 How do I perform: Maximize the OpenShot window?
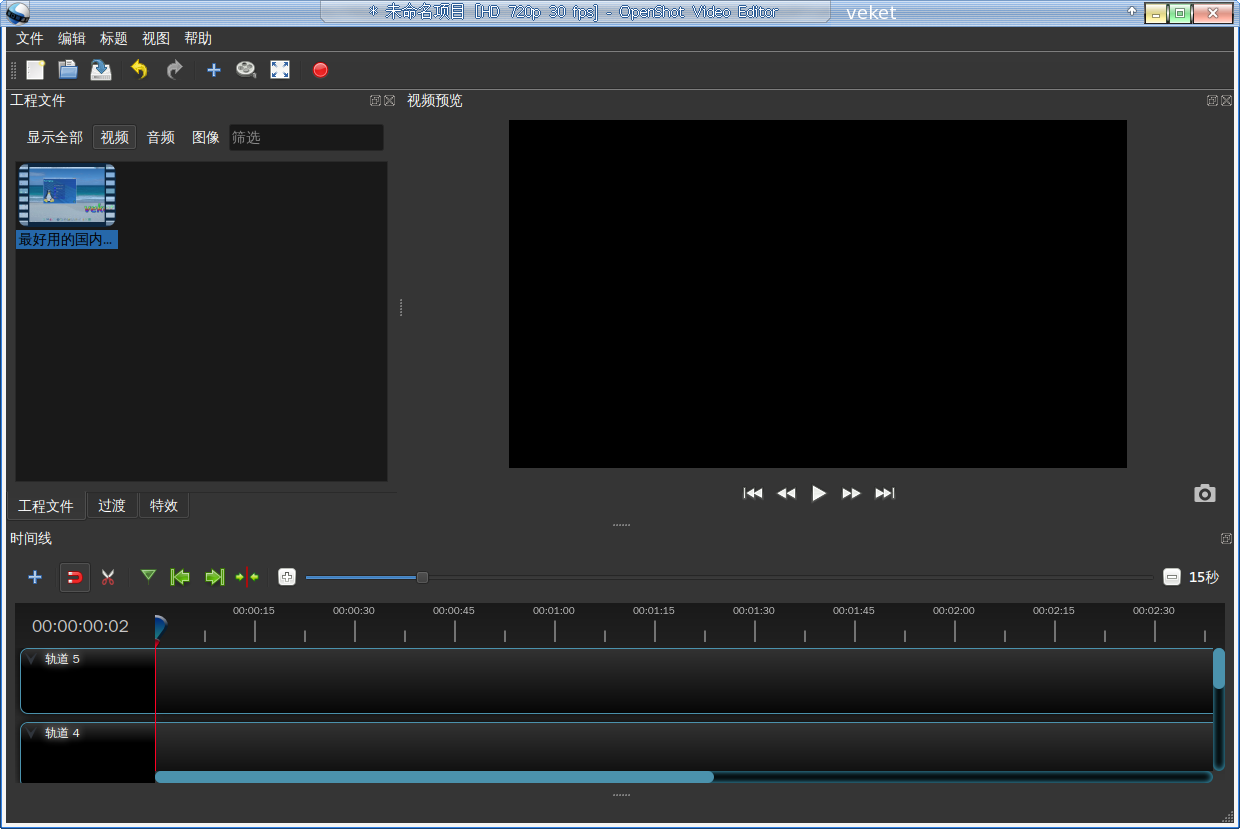point(1180,13)
